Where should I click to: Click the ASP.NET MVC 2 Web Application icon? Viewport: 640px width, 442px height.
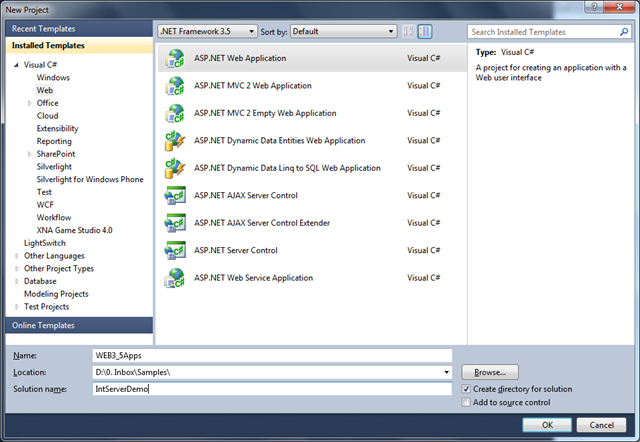[x=175, y=86]
